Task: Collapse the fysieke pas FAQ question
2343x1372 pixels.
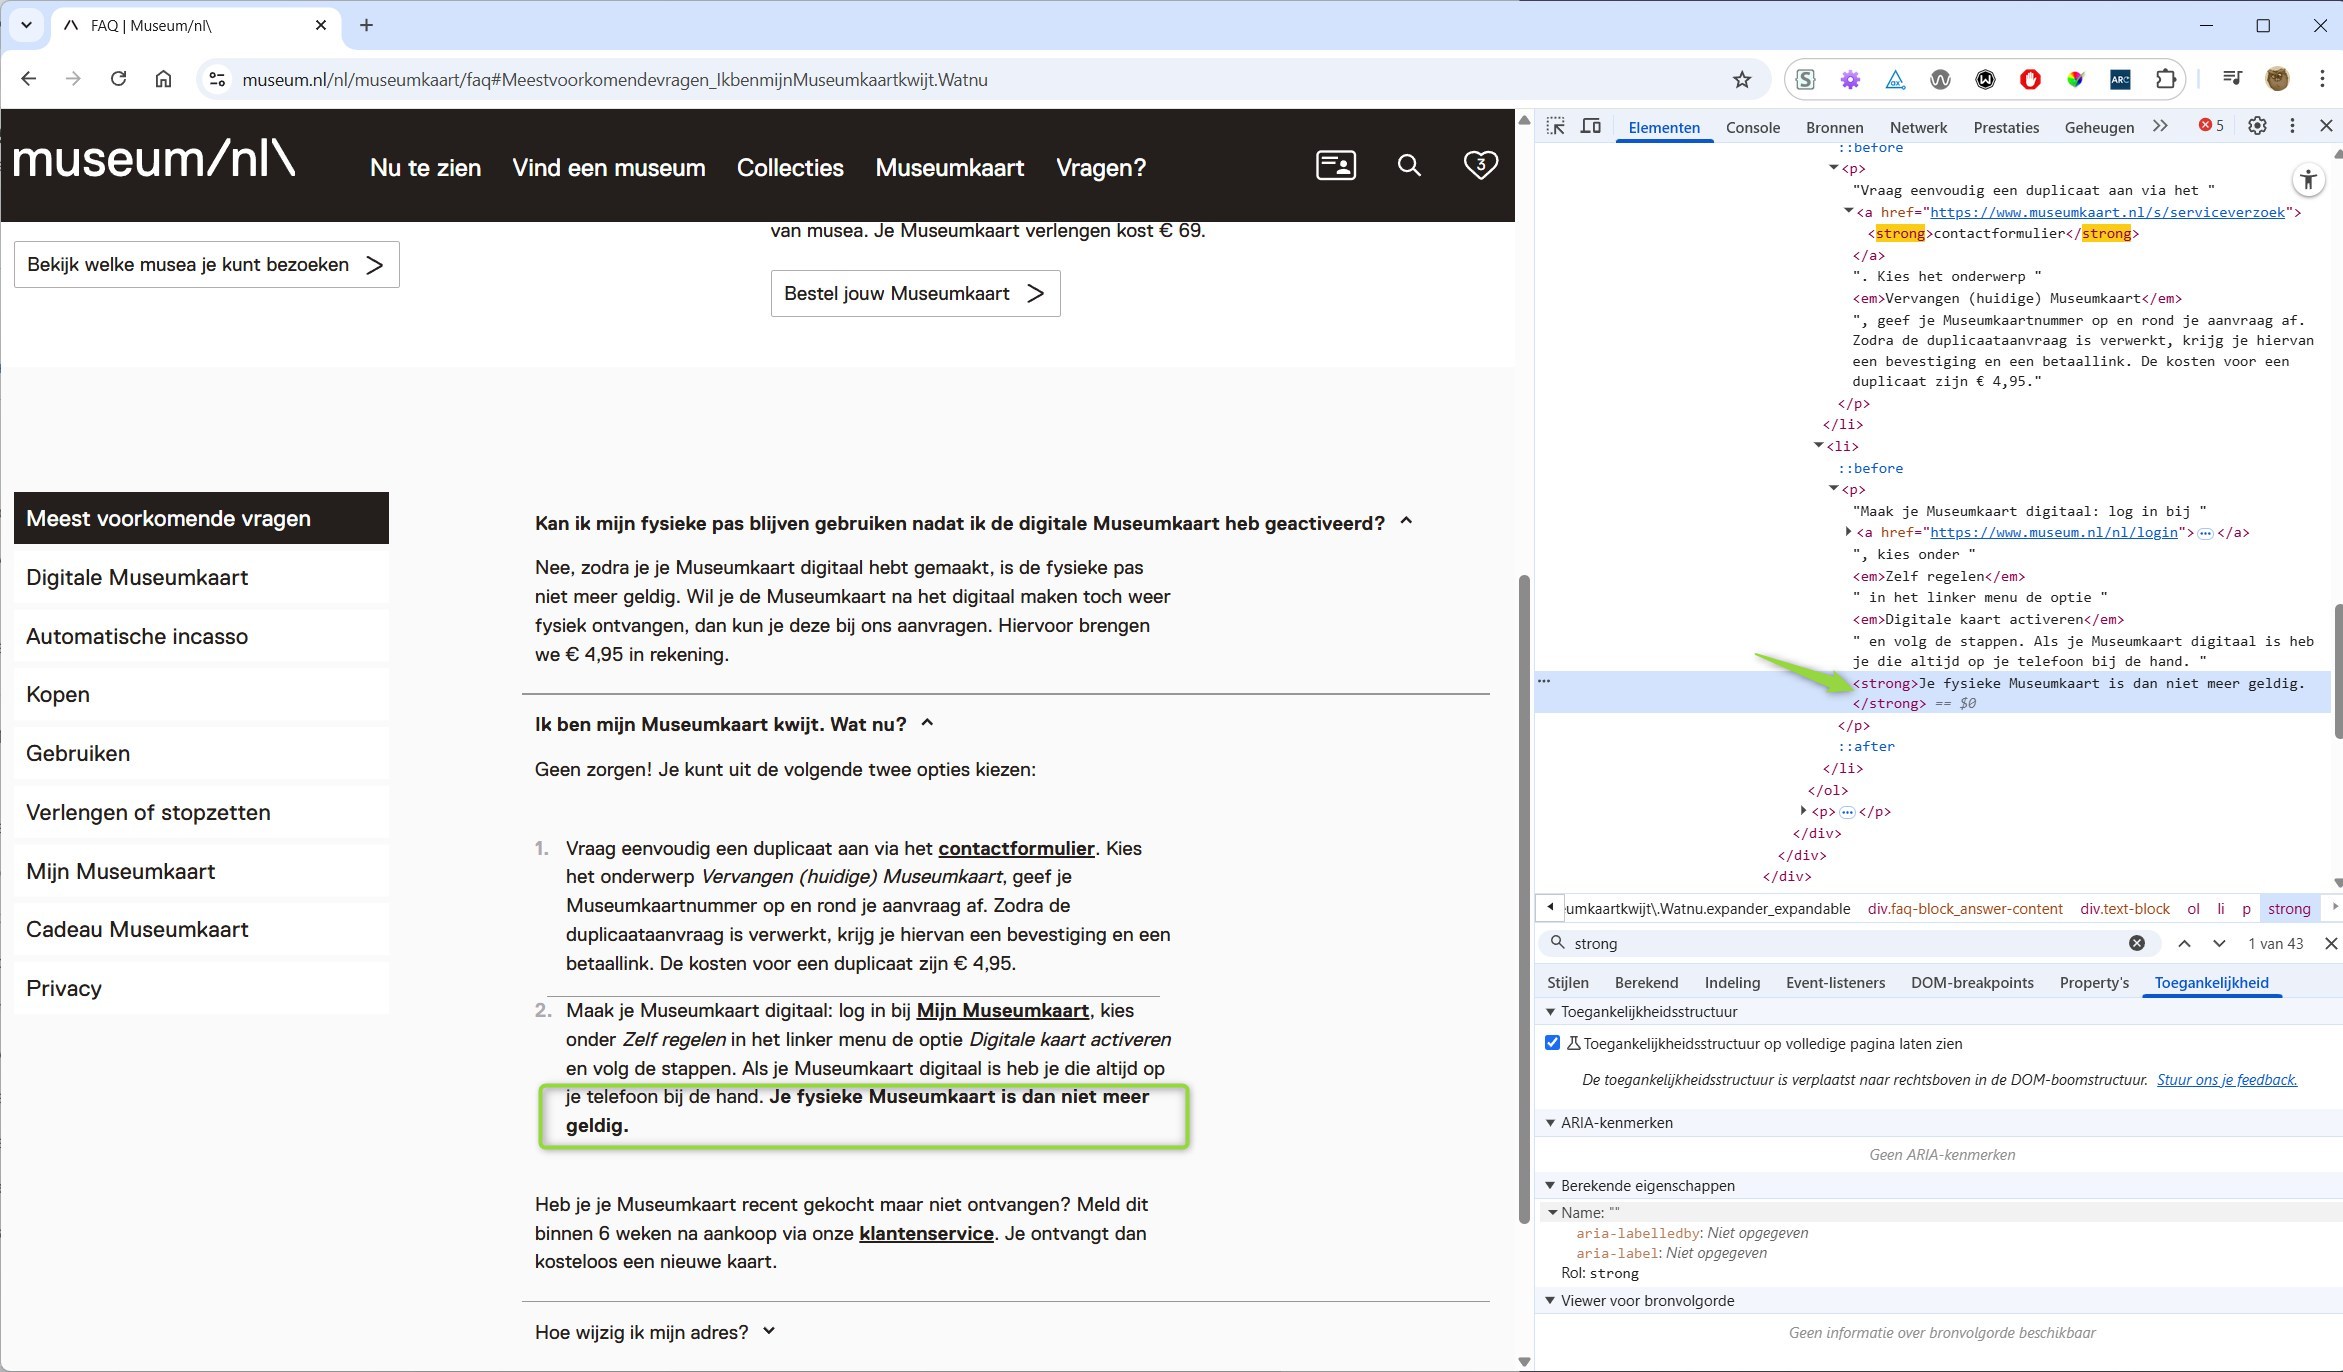Action: pos(973,523)
